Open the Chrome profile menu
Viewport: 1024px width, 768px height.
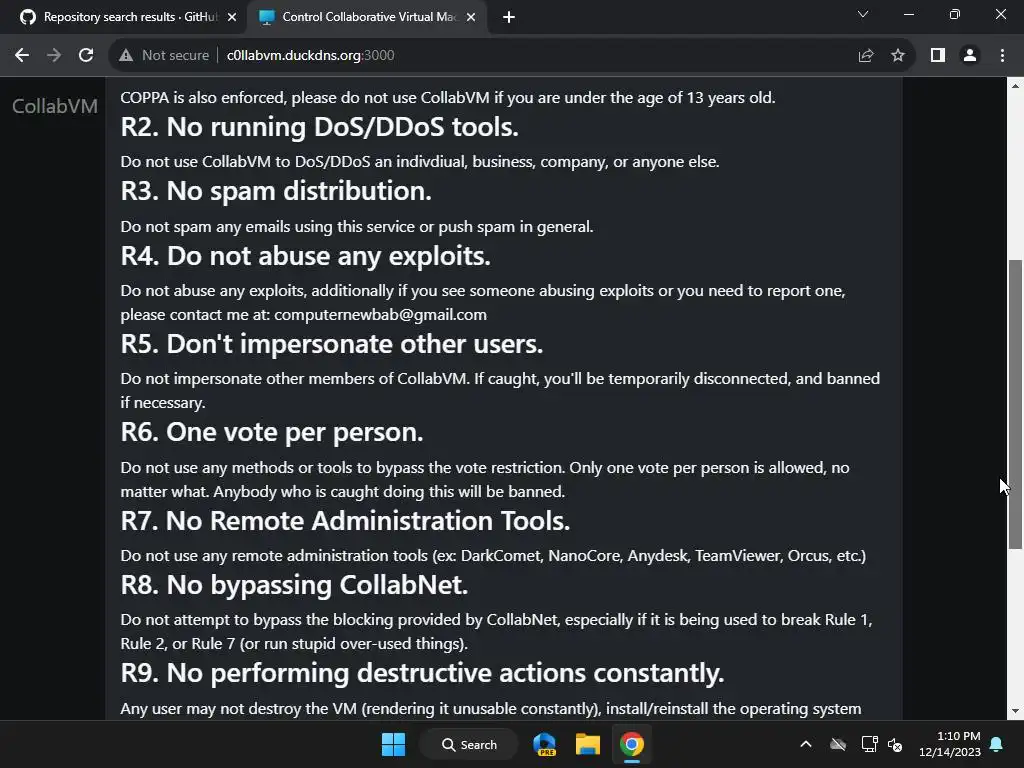(970, 56)
